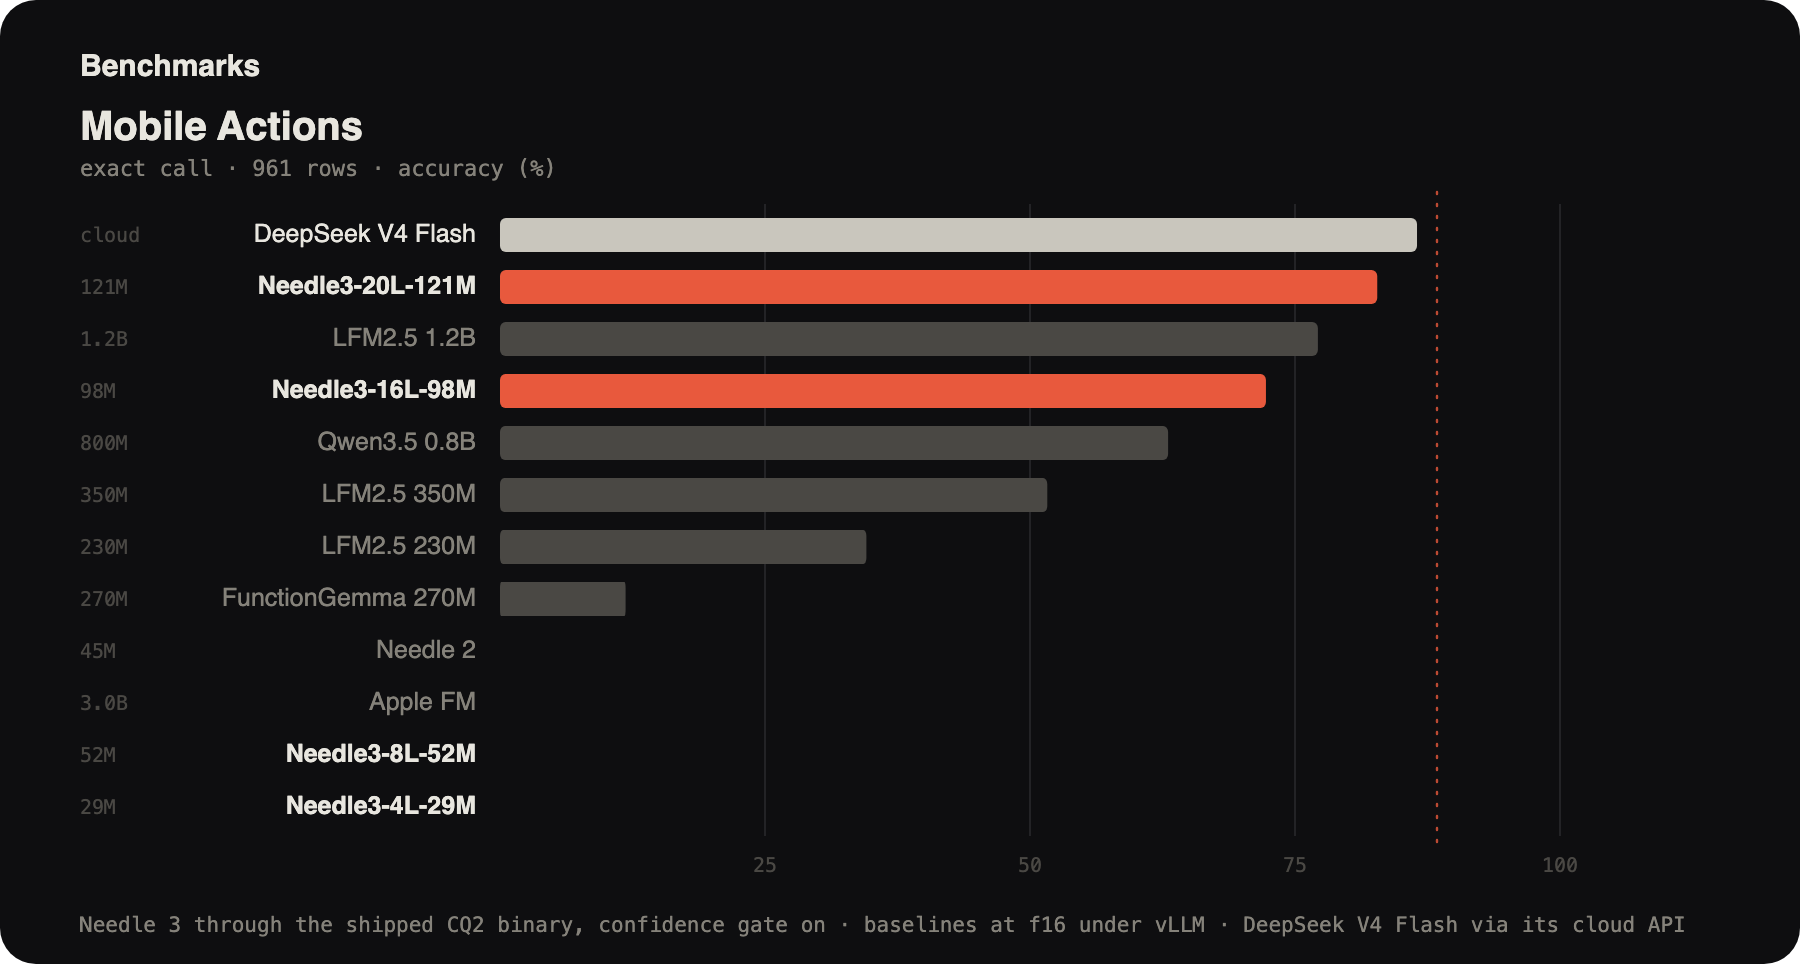Viewport: 1800px width, 964px height.
Task: Select the "LFM2.5 230M" model label
Action: 398,546
